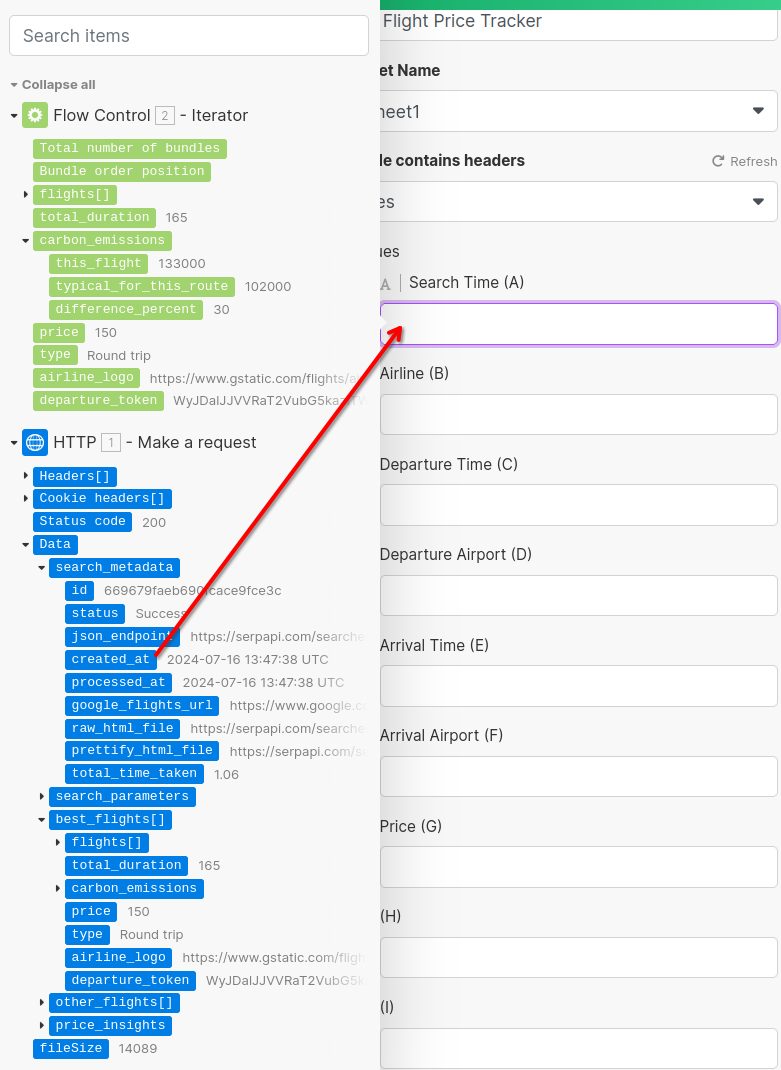Click the Search items input box
781x1070 pixels.
(188, 35)
